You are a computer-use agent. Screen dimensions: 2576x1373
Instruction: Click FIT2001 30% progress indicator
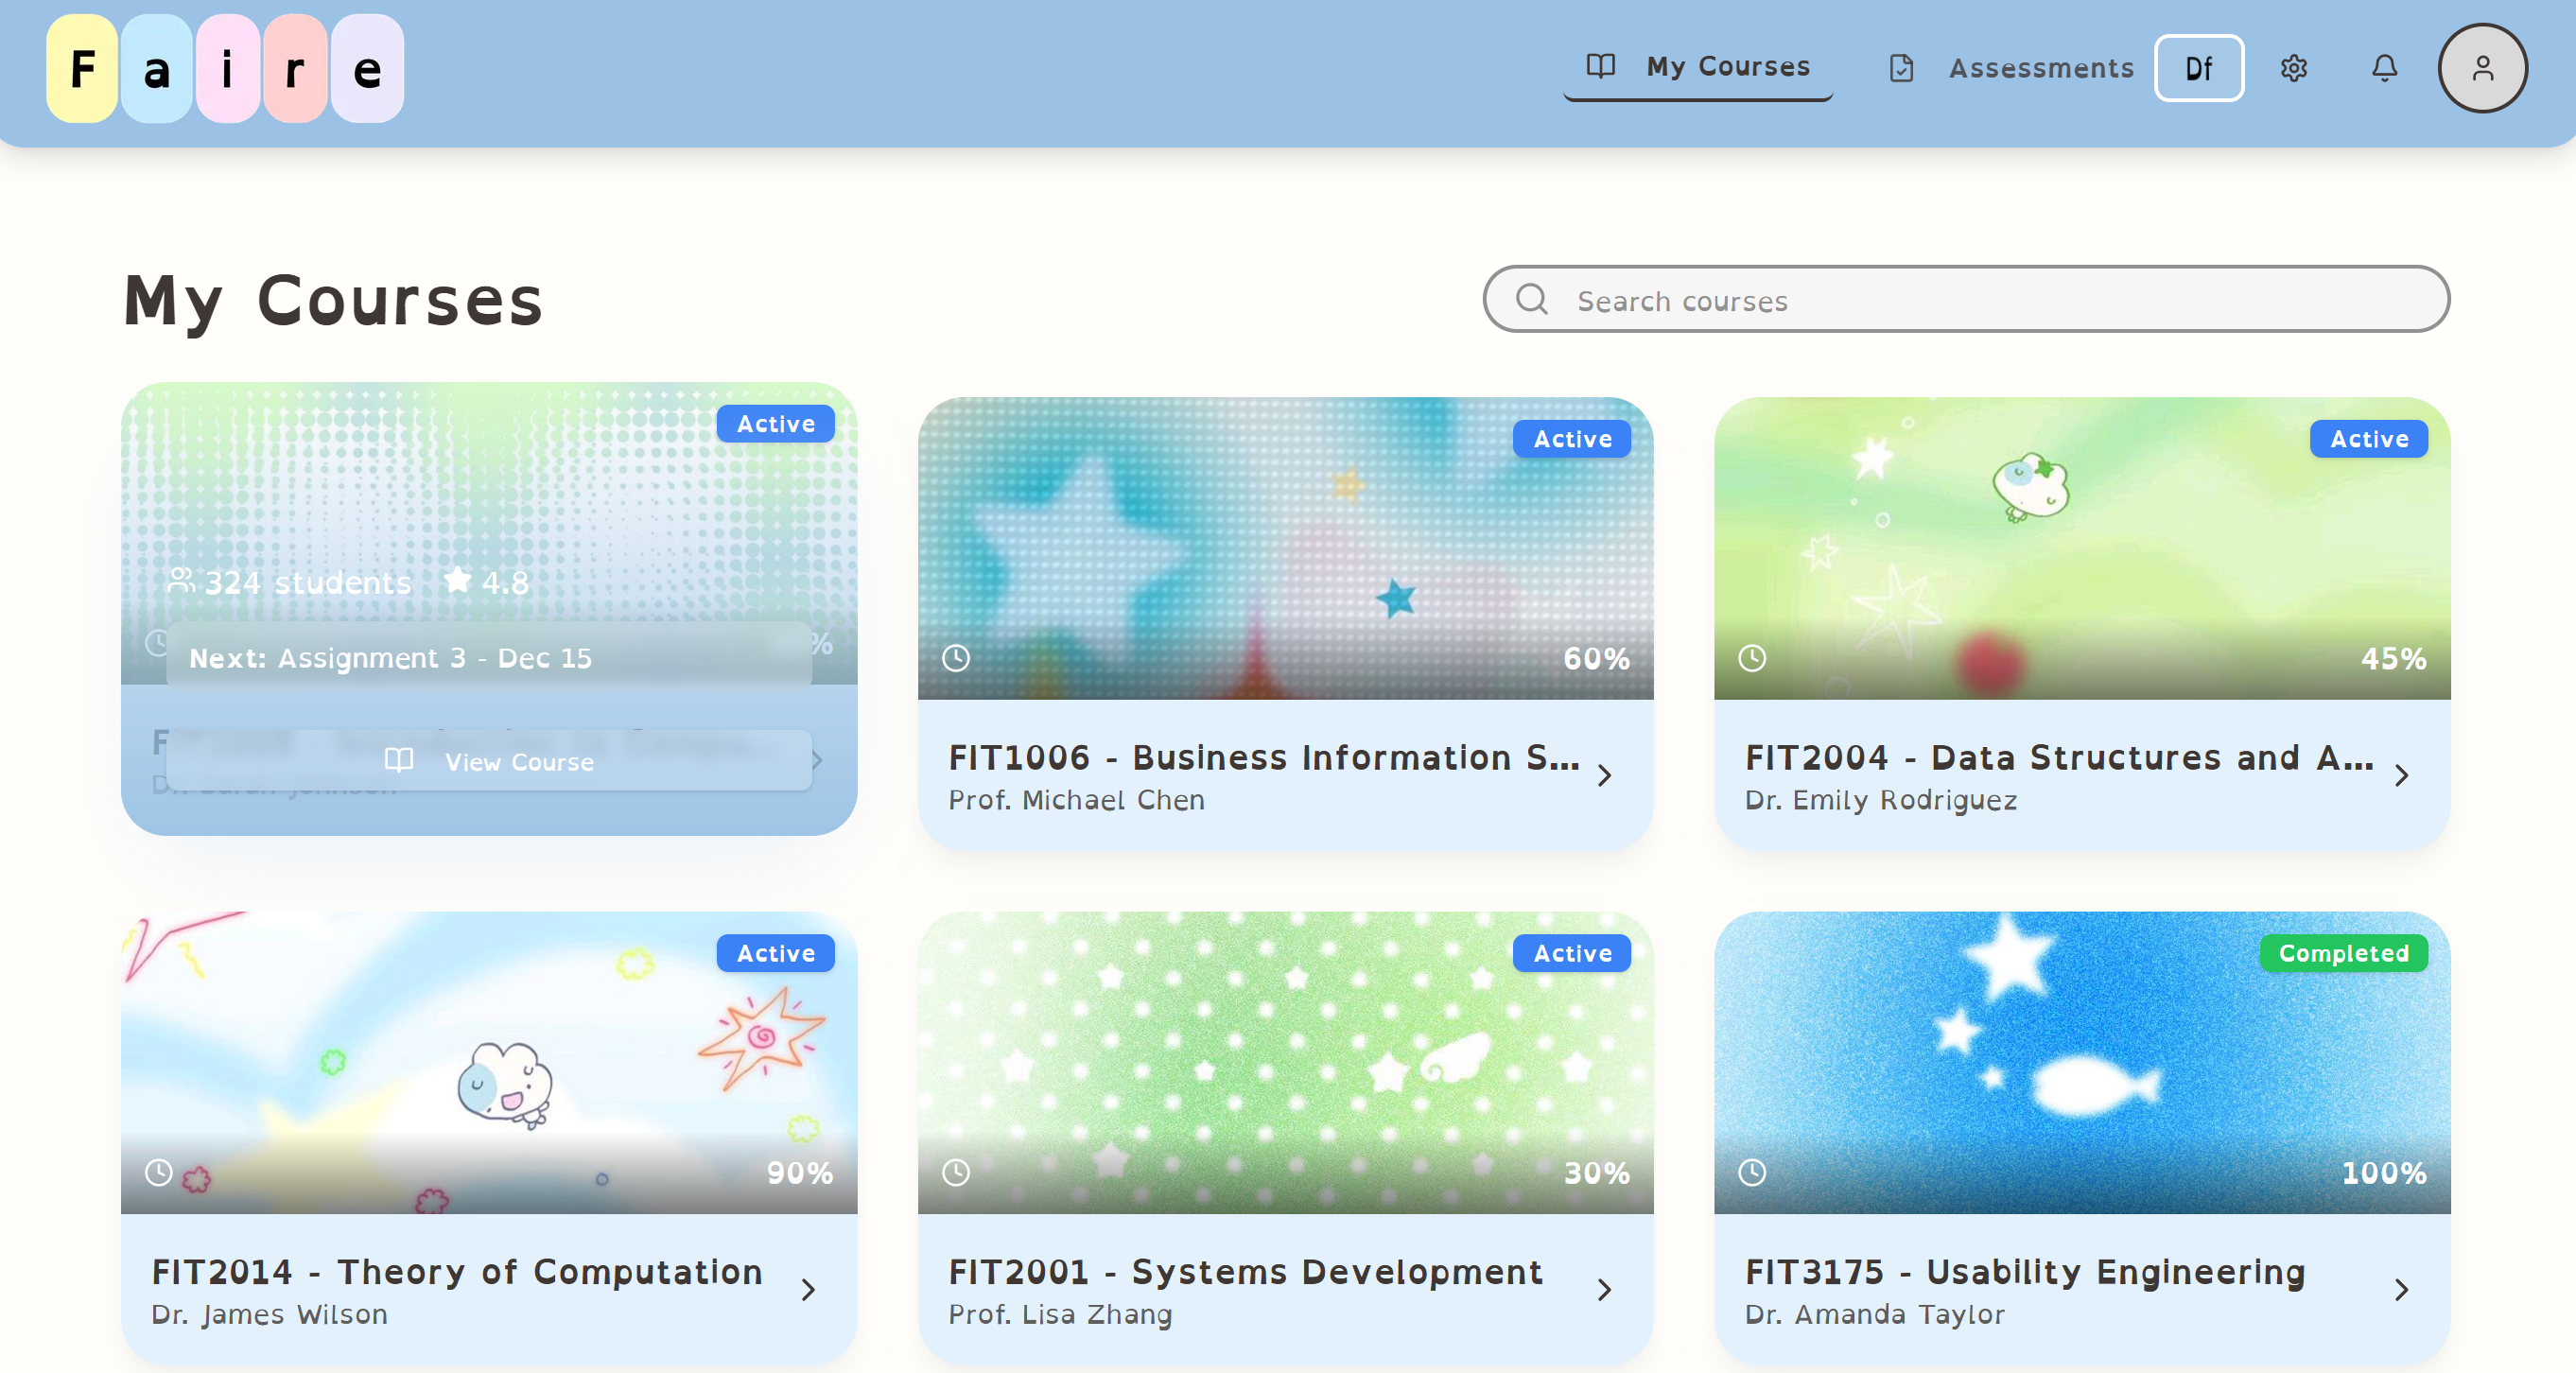click(x=1596, y=1172)
